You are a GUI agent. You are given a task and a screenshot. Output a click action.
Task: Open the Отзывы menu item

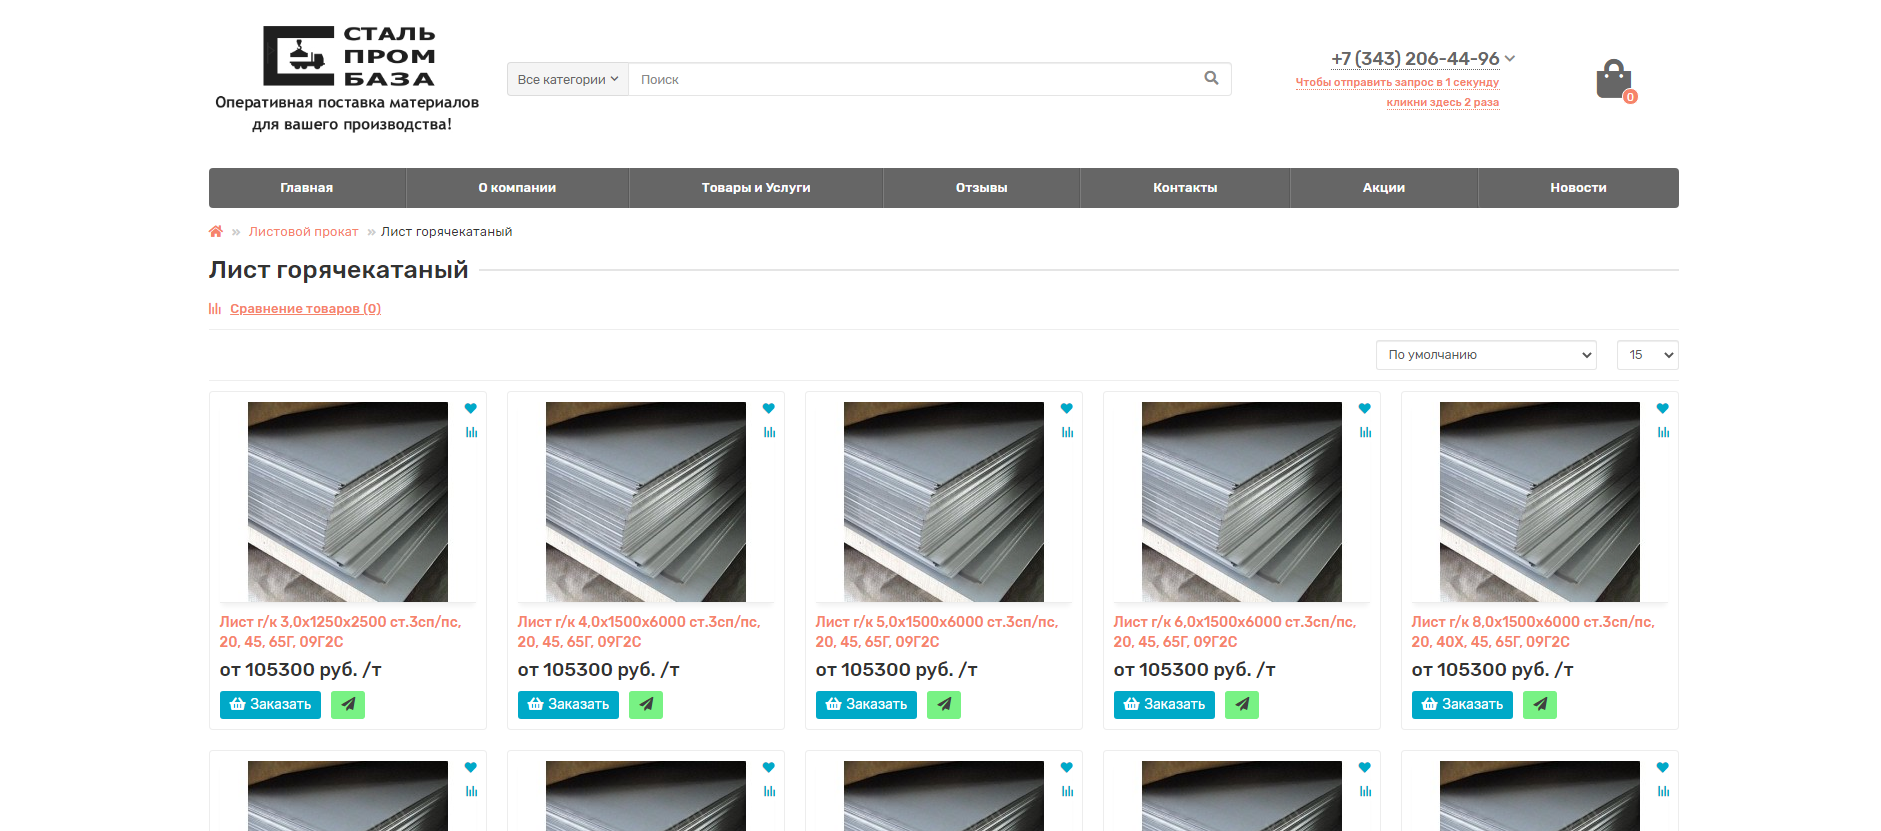[982, 188]
